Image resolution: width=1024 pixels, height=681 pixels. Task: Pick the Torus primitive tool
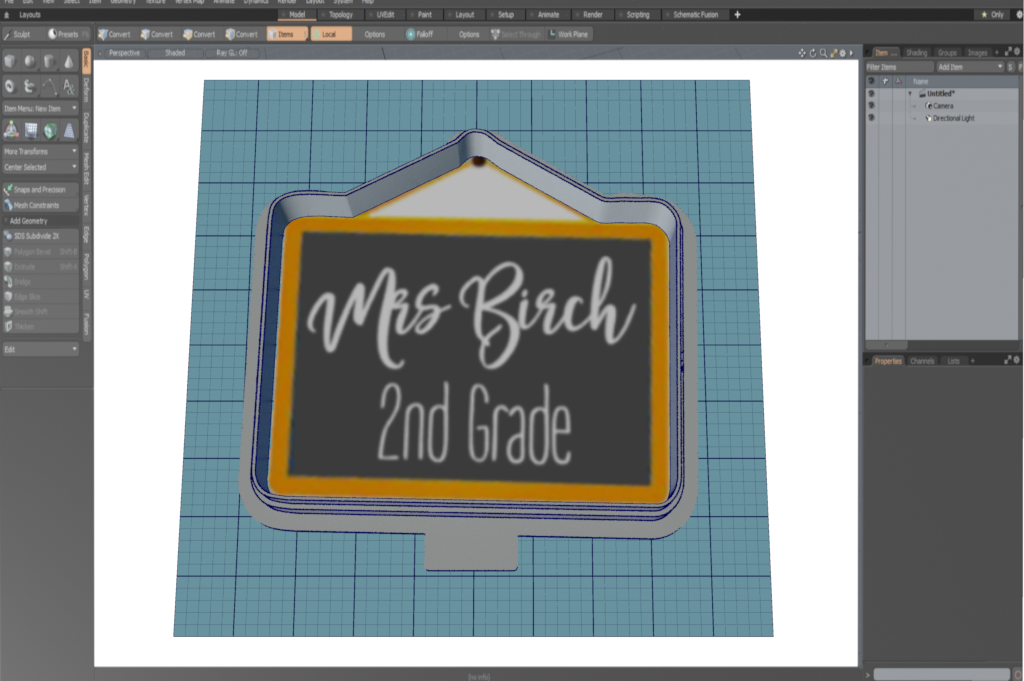[x=11, y=87]
